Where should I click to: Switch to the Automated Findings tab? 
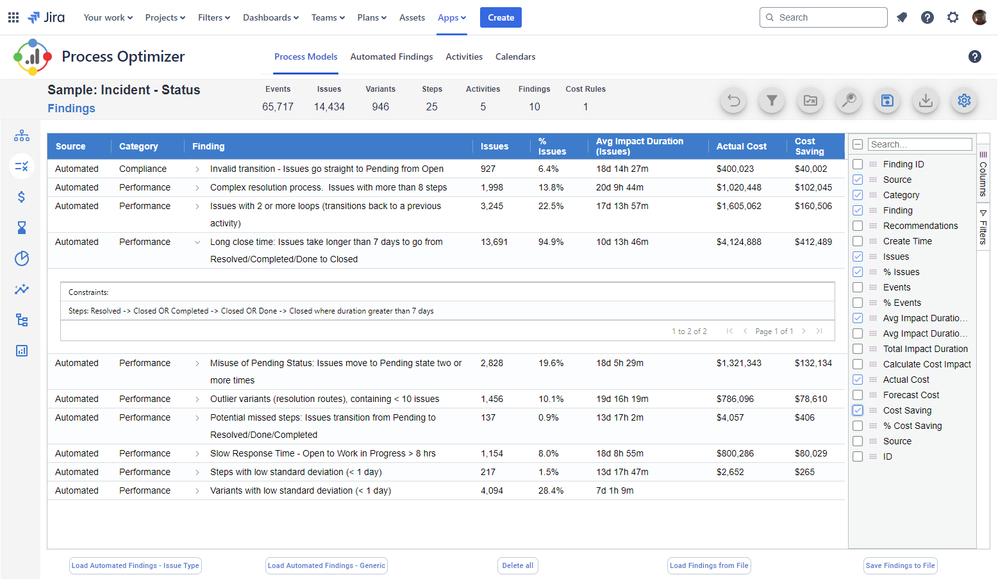point(391,57)
